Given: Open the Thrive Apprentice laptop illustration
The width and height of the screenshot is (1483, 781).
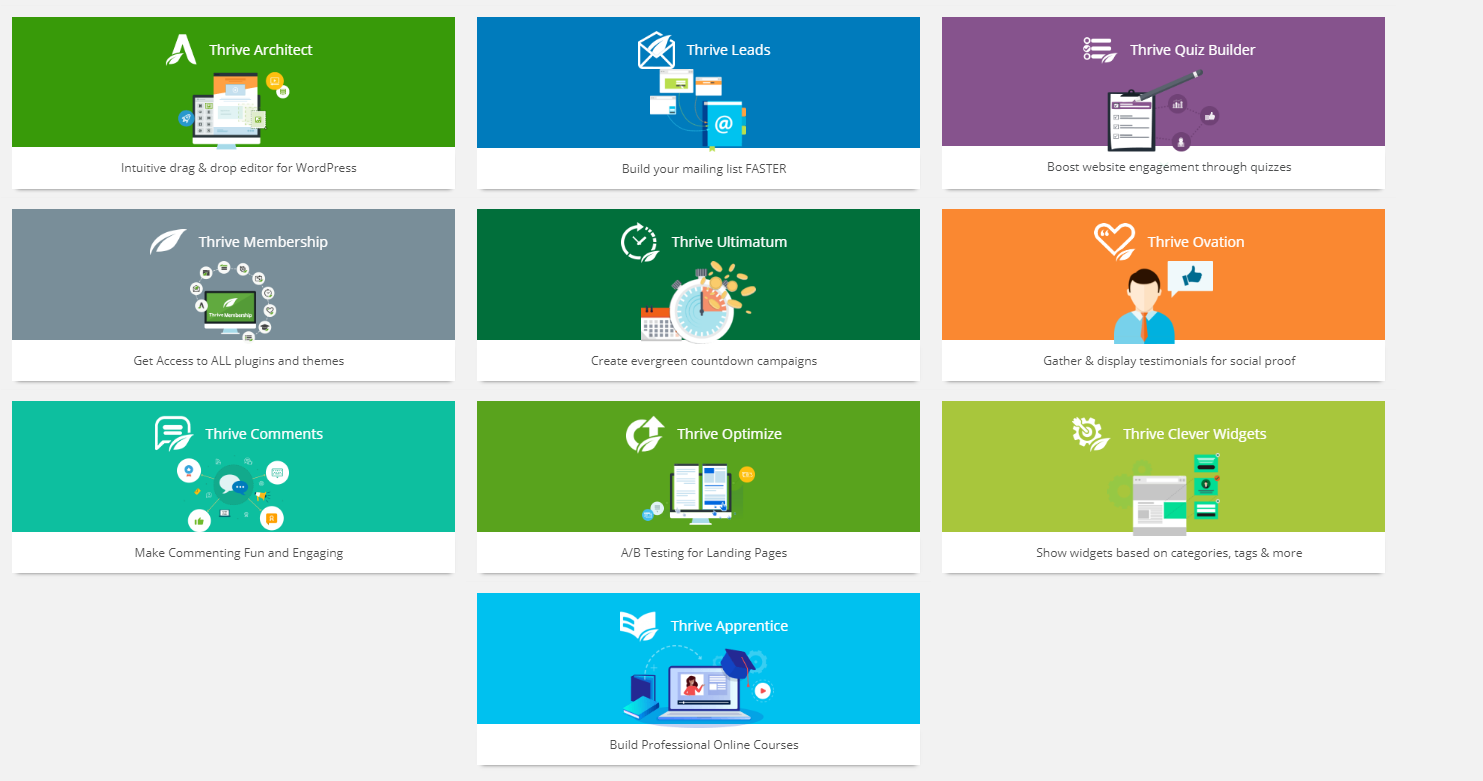Looking at the screenshot, I should pos(698,686).
